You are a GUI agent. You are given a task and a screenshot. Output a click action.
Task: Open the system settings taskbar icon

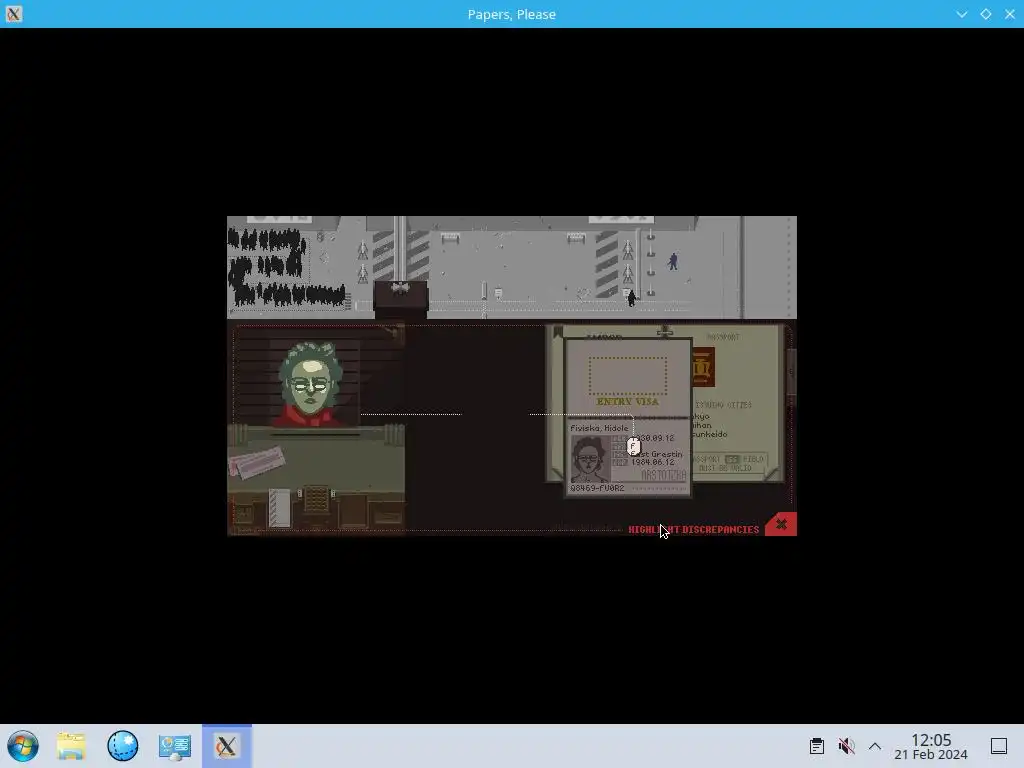pyautogui.click(x=174, y=746)
